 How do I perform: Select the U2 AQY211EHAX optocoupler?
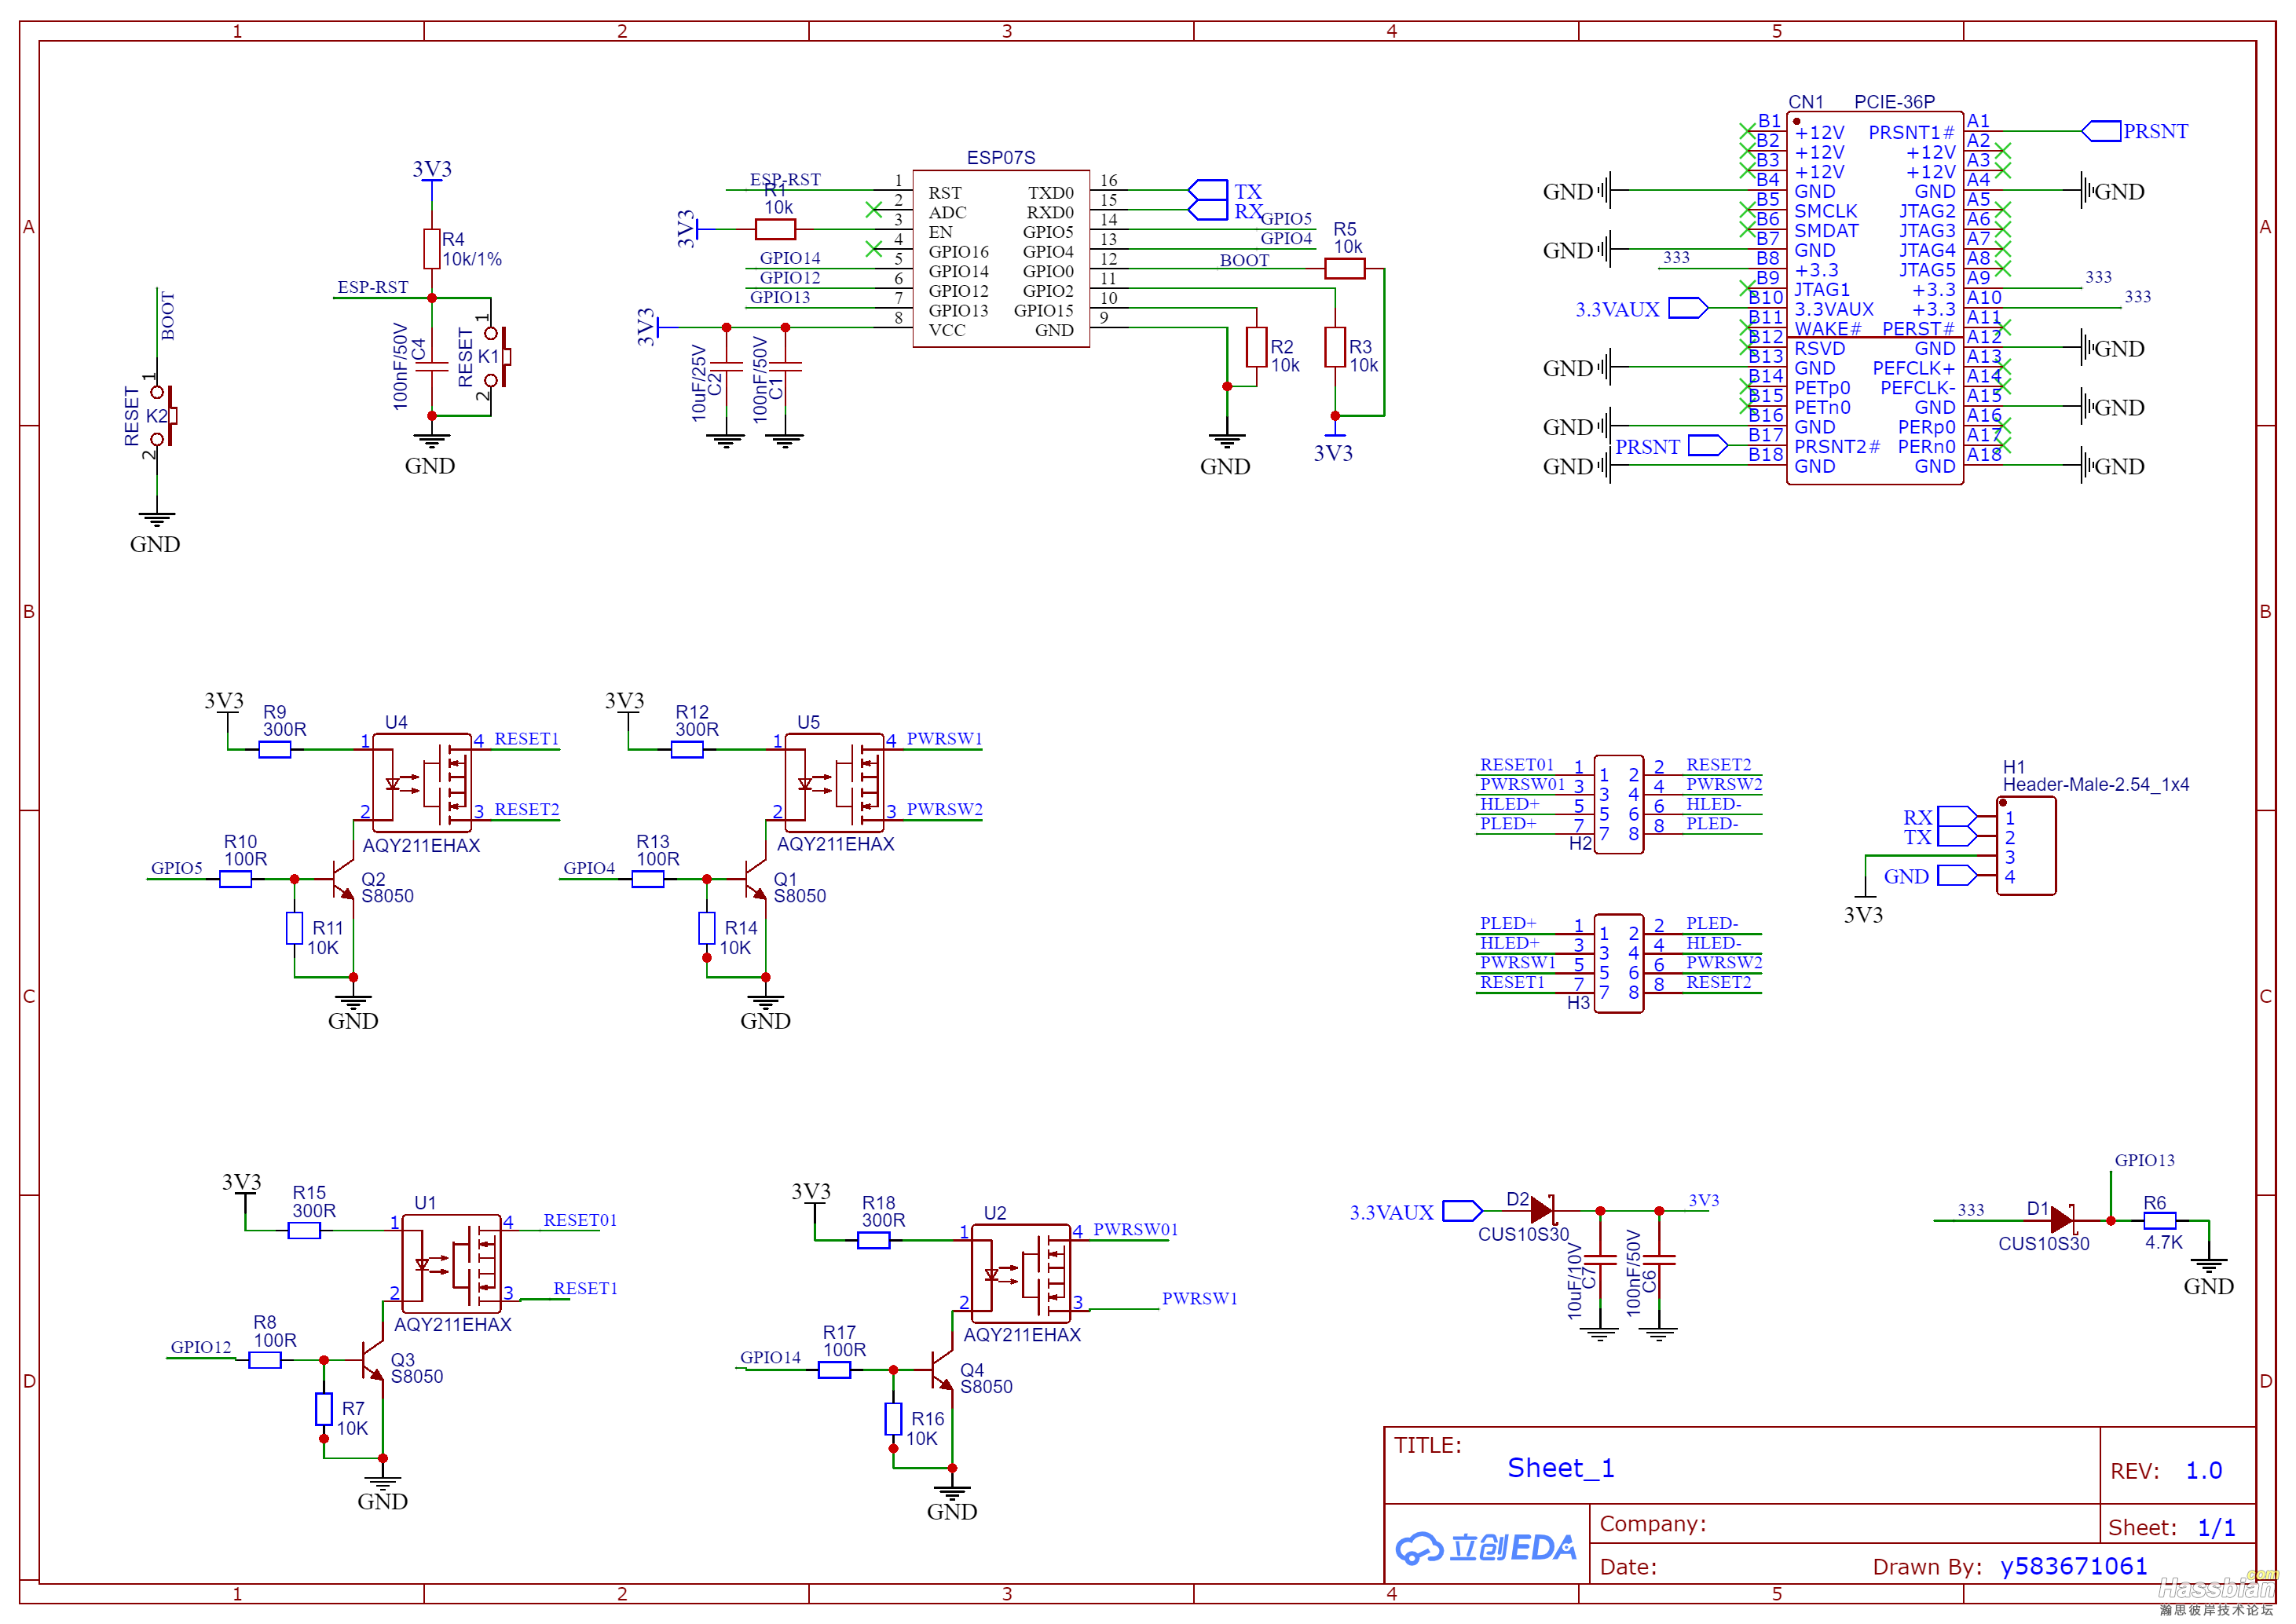pos(1021,1272)
